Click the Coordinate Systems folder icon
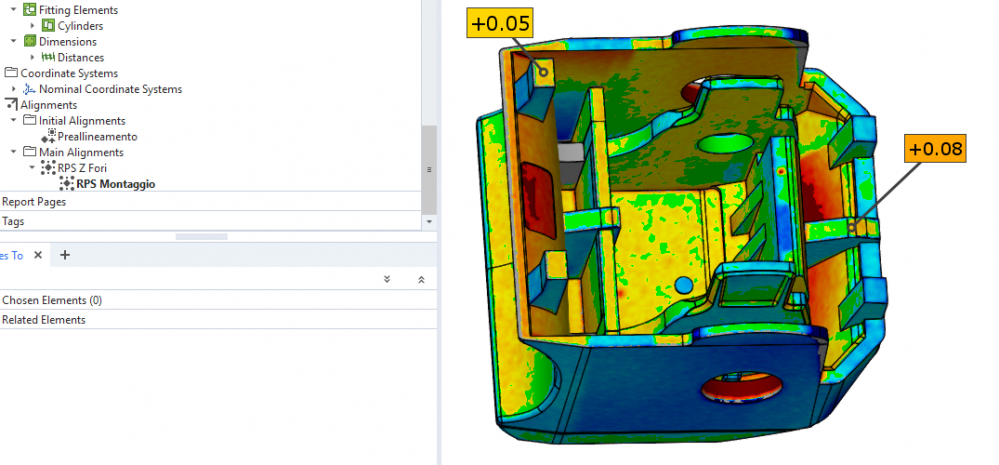Viewport: 999px width, 465px height. coord(11,73)
